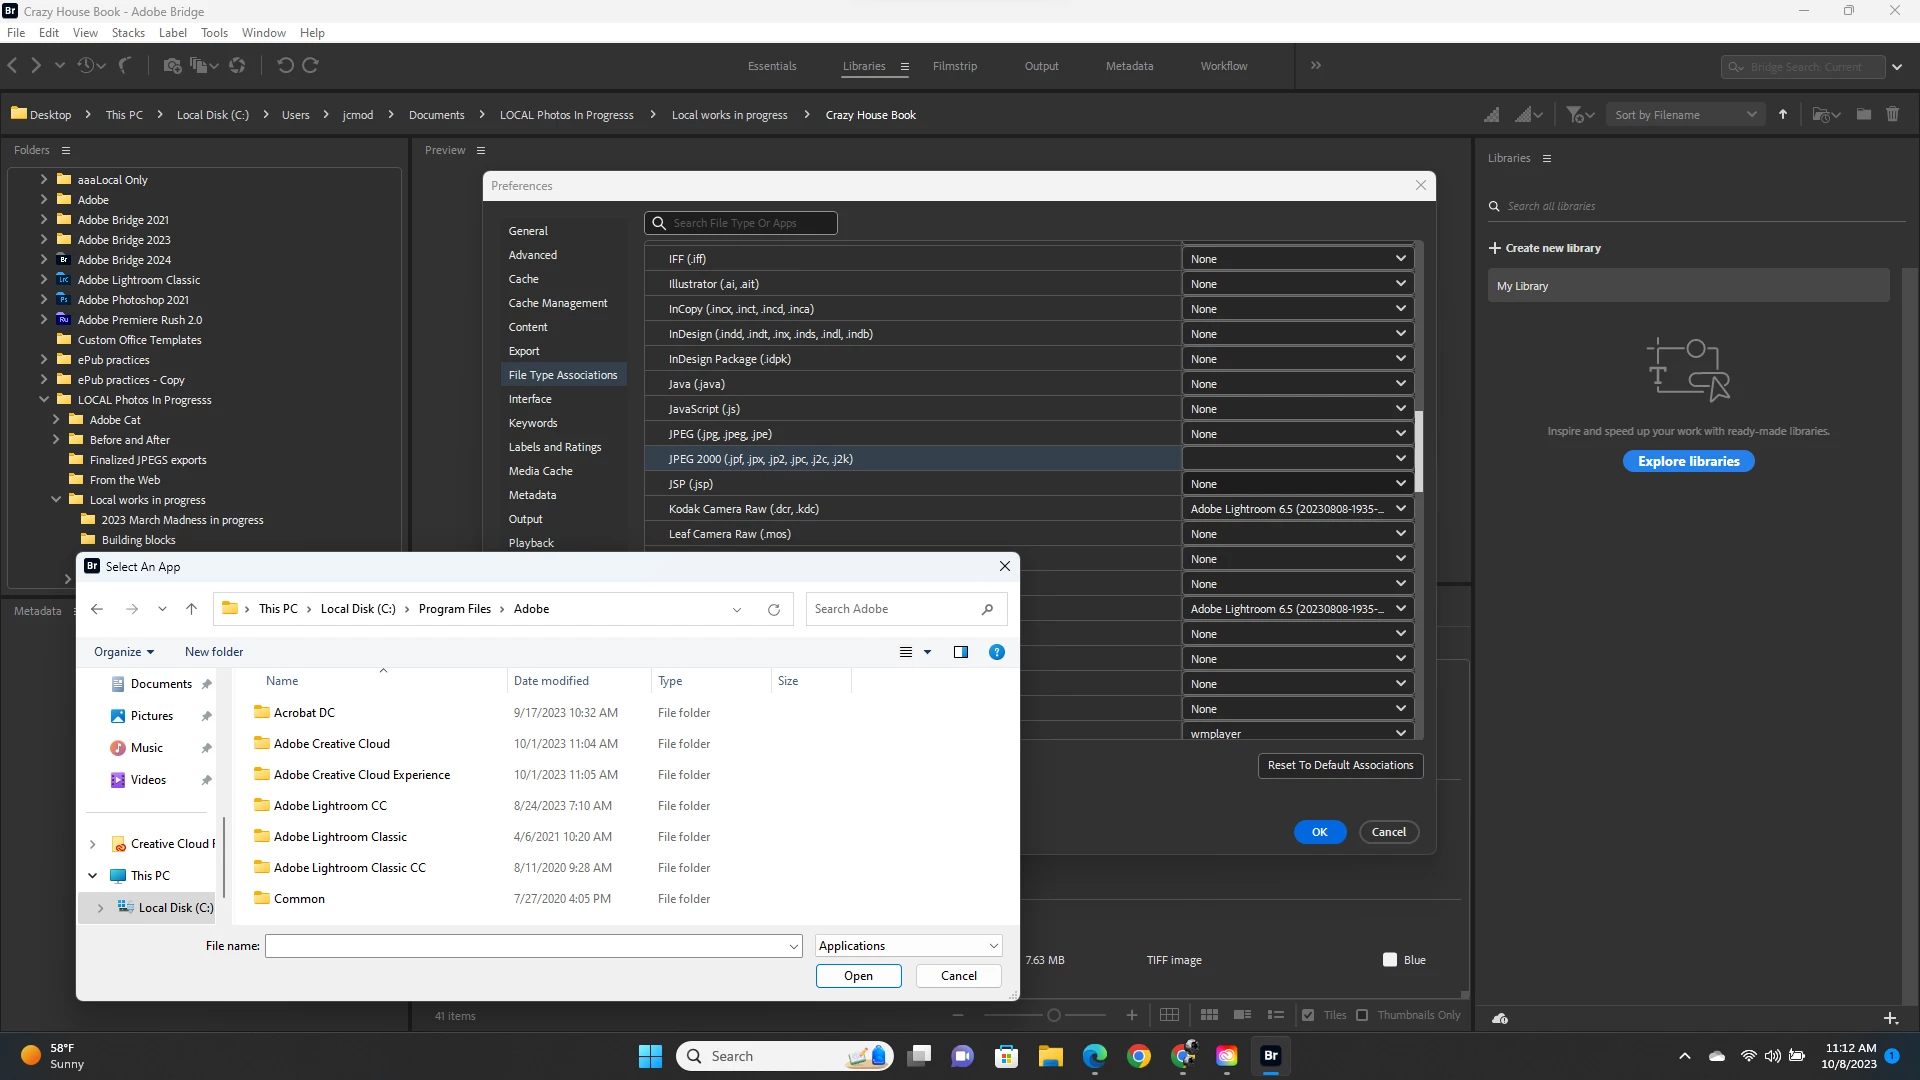Click the up-one-level arrow in file dialog
Viewport: 1920px width, 1080px height.
click(191, 609)
